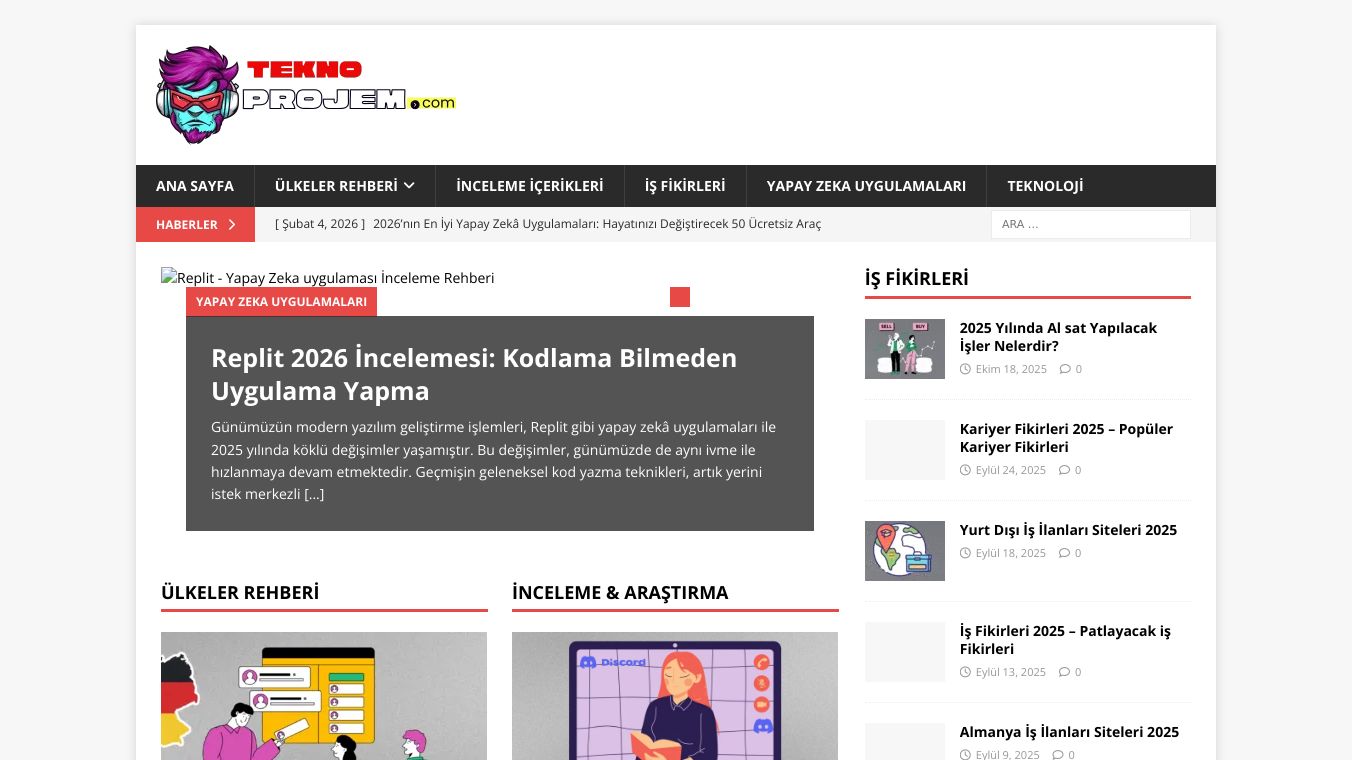Click the comment icon on the Yurt Dışı post
Screen dimensions: 1352x760
point(1064,553)
